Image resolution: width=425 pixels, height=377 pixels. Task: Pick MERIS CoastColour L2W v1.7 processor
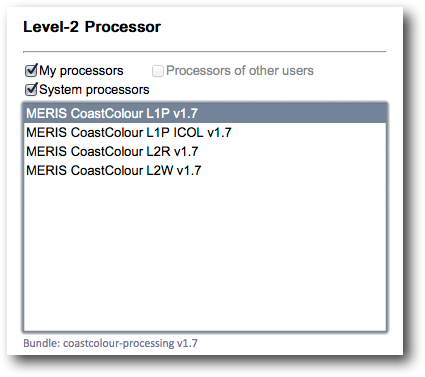205,171
